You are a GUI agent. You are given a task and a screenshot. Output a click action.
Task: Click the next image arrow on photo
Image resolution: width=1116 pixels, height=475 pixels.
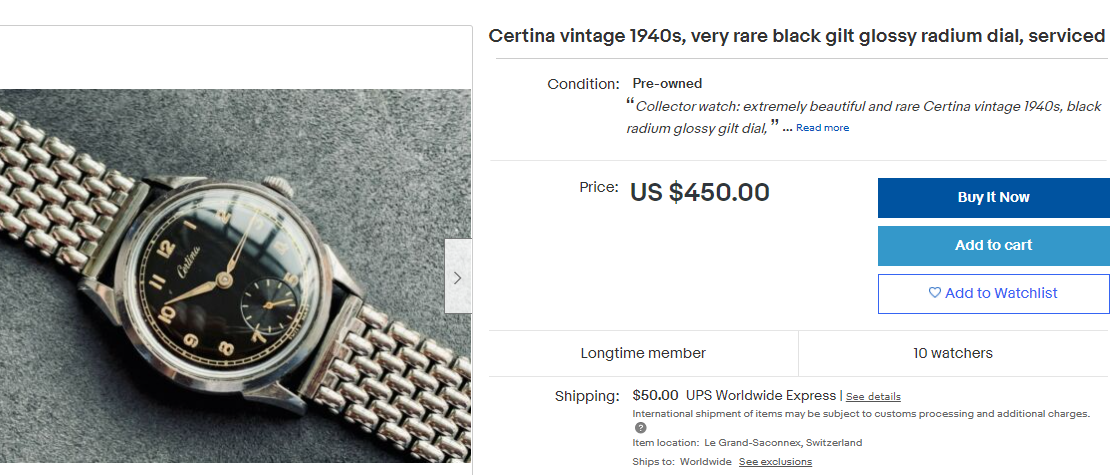[x=458, y=277]
